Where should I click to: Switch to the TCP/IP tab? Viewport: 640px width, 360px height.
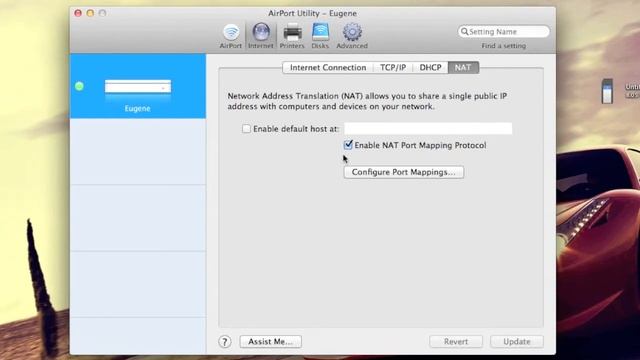(393, 67)
